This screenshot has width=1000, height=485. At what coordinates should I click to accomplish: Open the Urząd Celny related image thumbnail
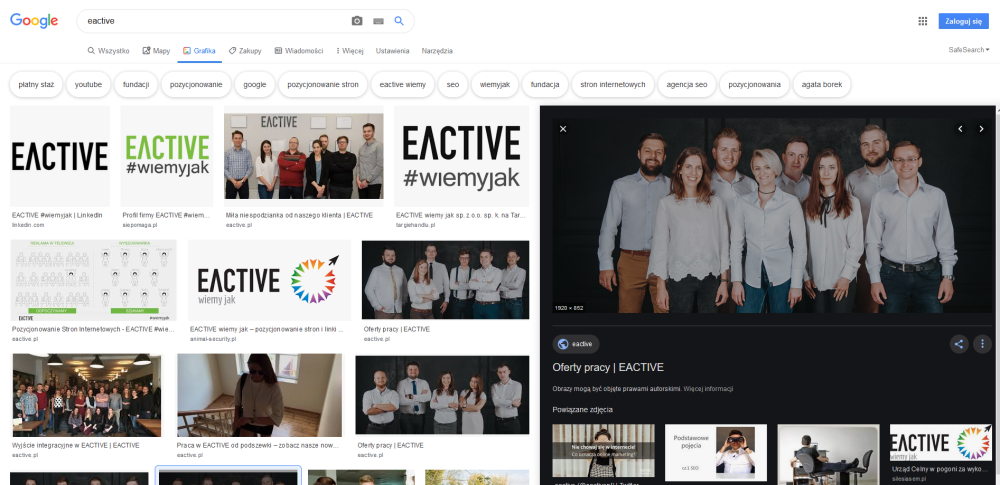click(941, 443)
